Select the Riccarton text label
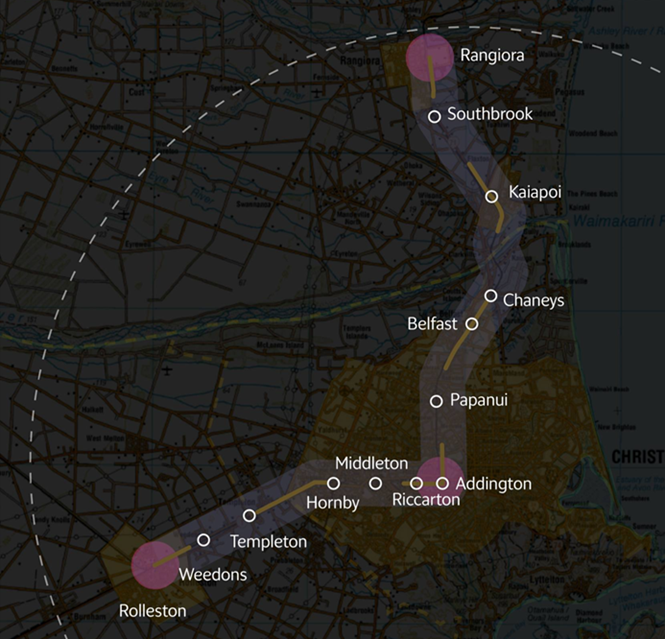This screenshot has width=665, height=639. click(426, 500)
